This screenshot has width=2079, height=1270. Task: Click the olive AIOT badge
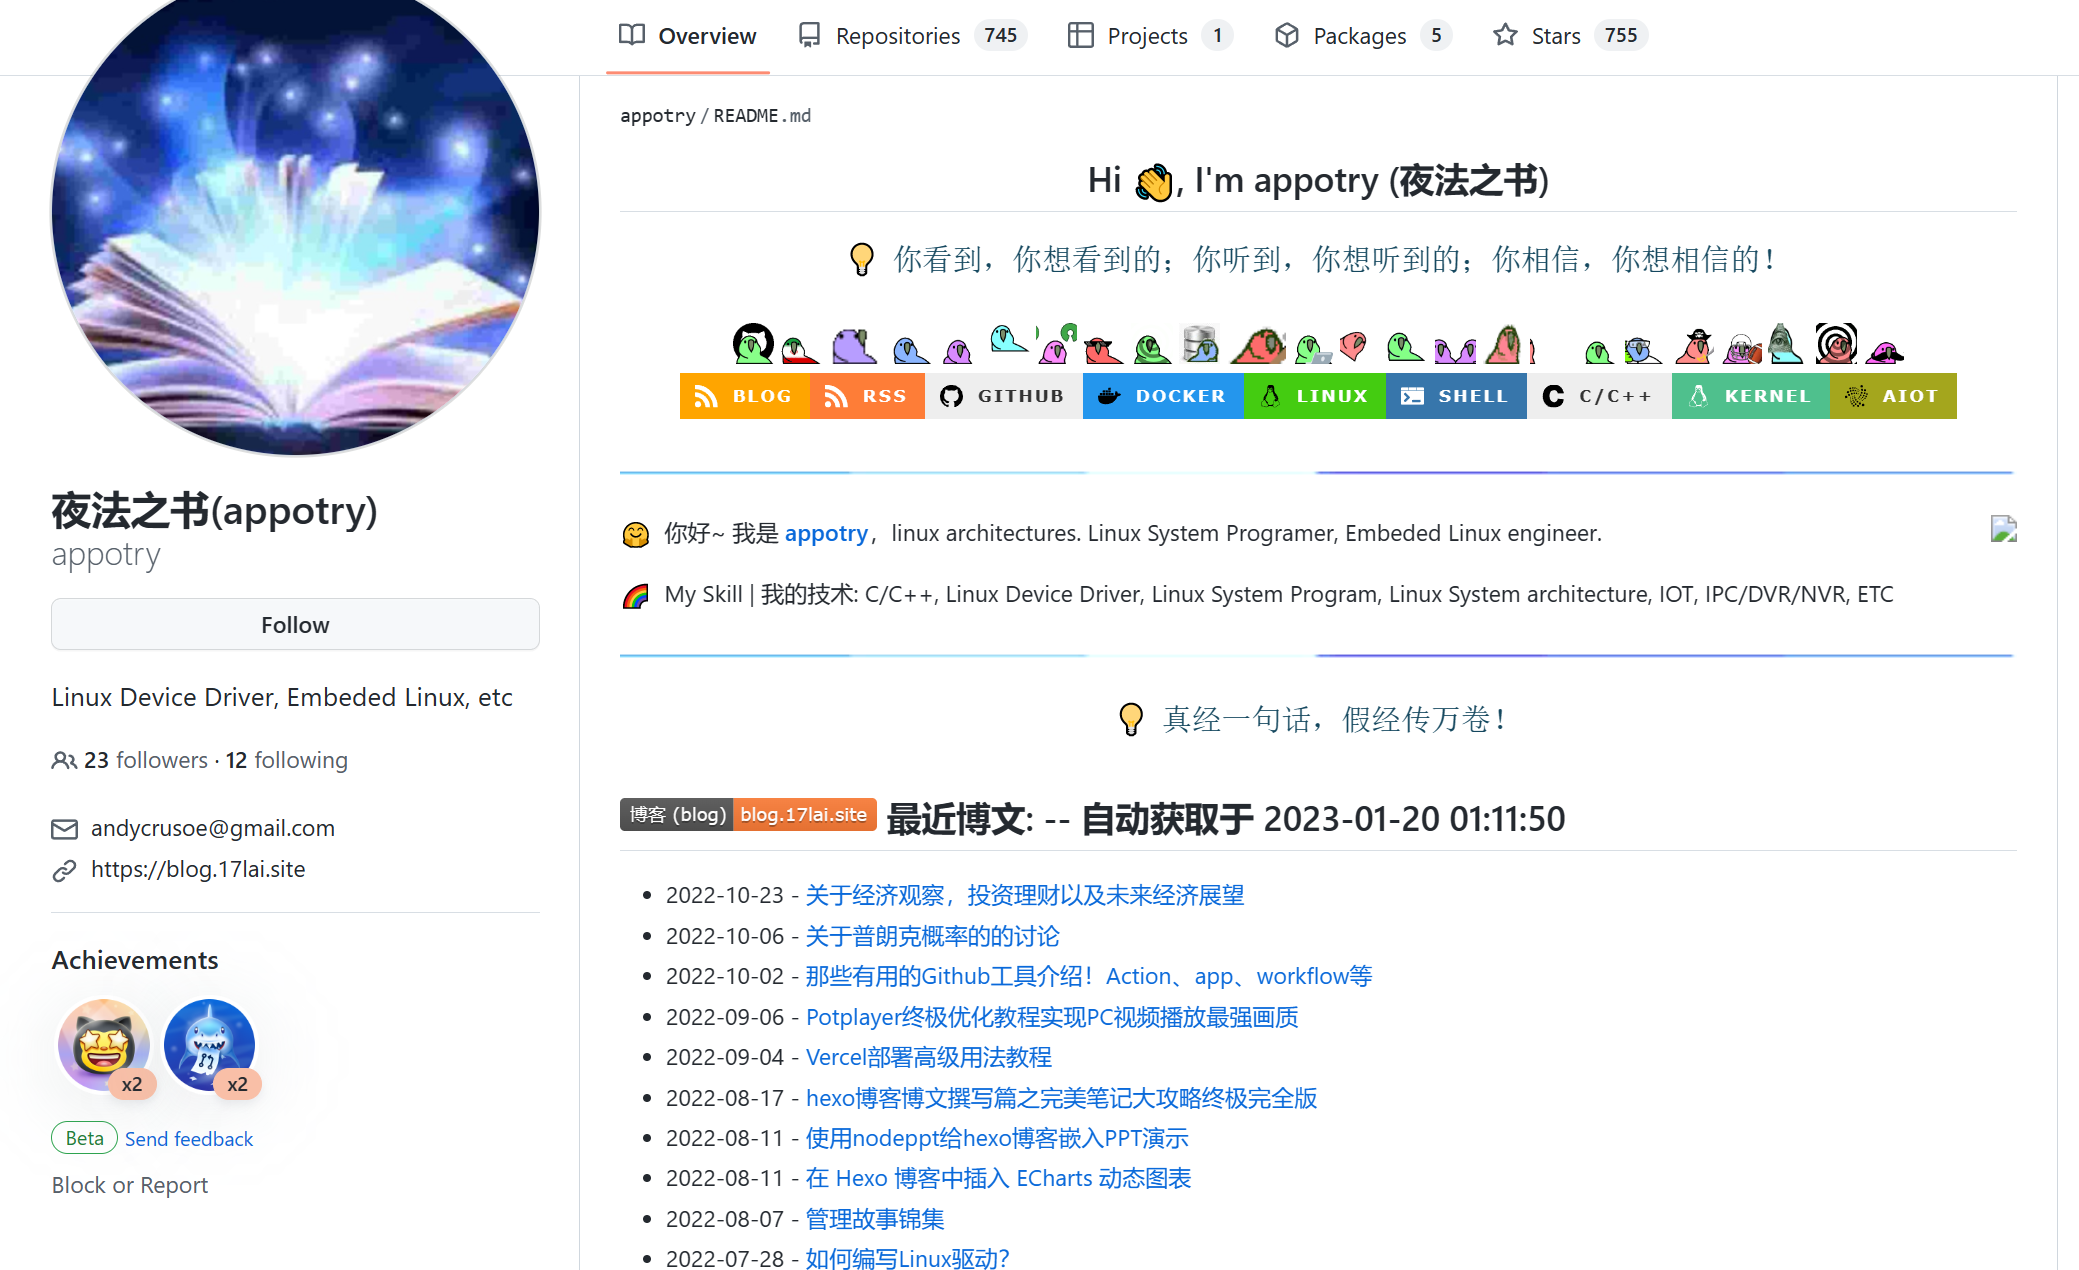1892,396
